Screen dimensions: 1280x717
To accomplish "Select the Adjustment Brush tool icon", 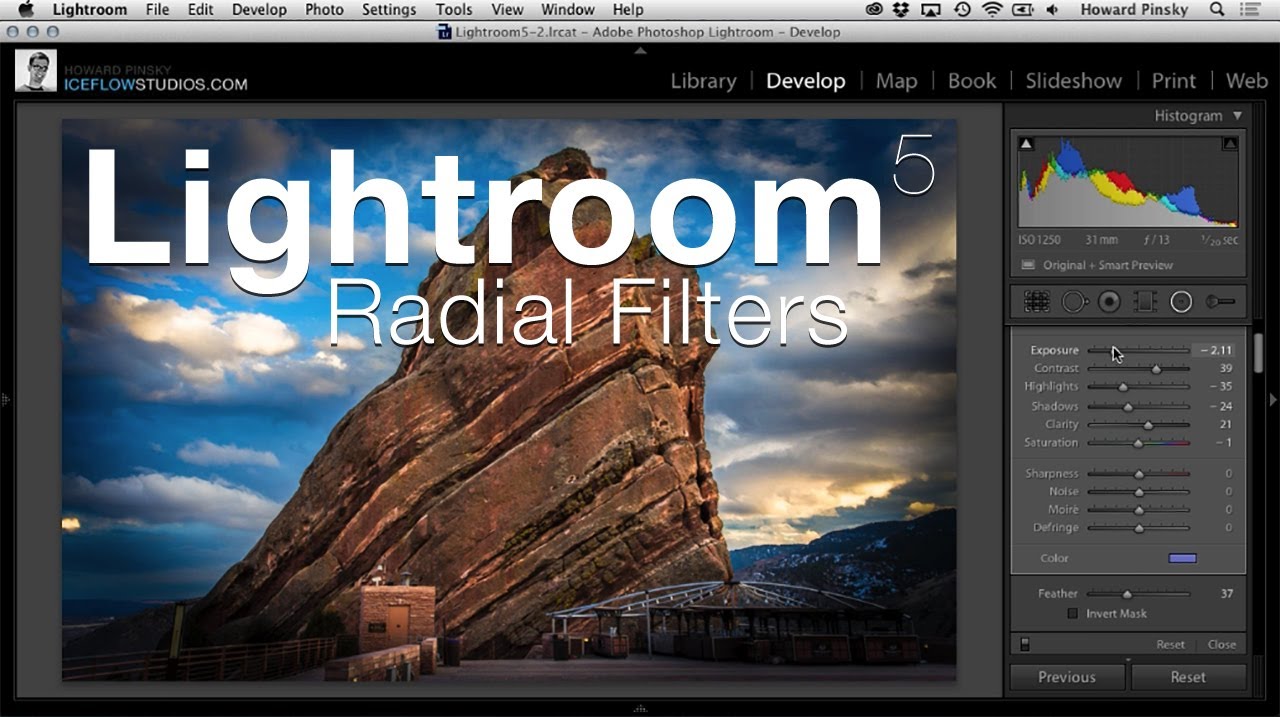I will pyautogui.click(x=1220, y=301).
